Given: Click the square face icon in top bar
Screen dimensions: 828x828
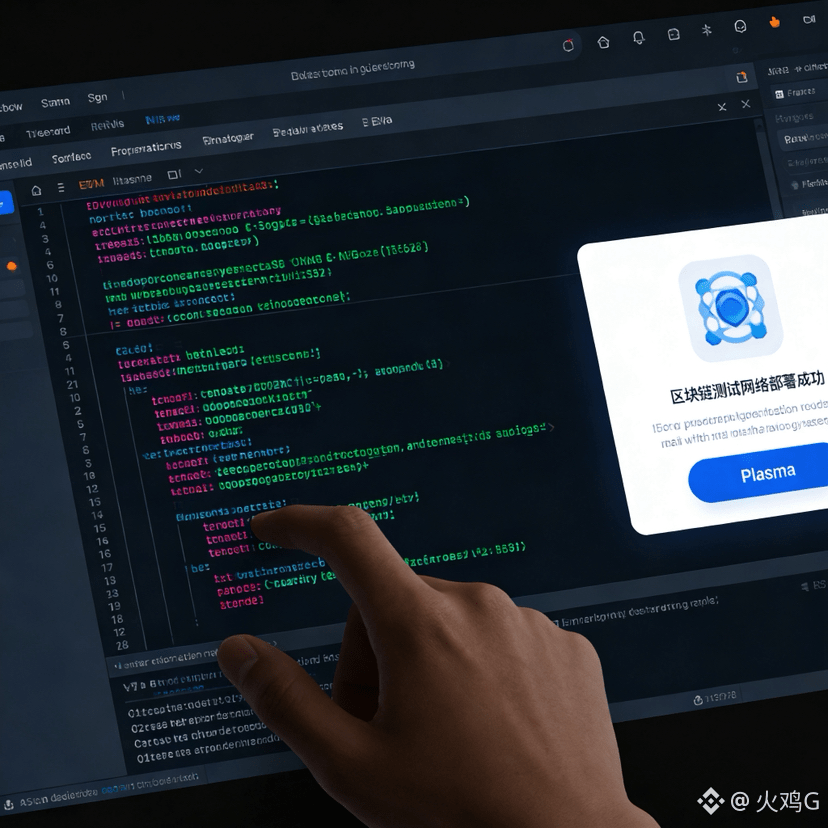Looking at the screenshot, I should [x=673, y=35].
